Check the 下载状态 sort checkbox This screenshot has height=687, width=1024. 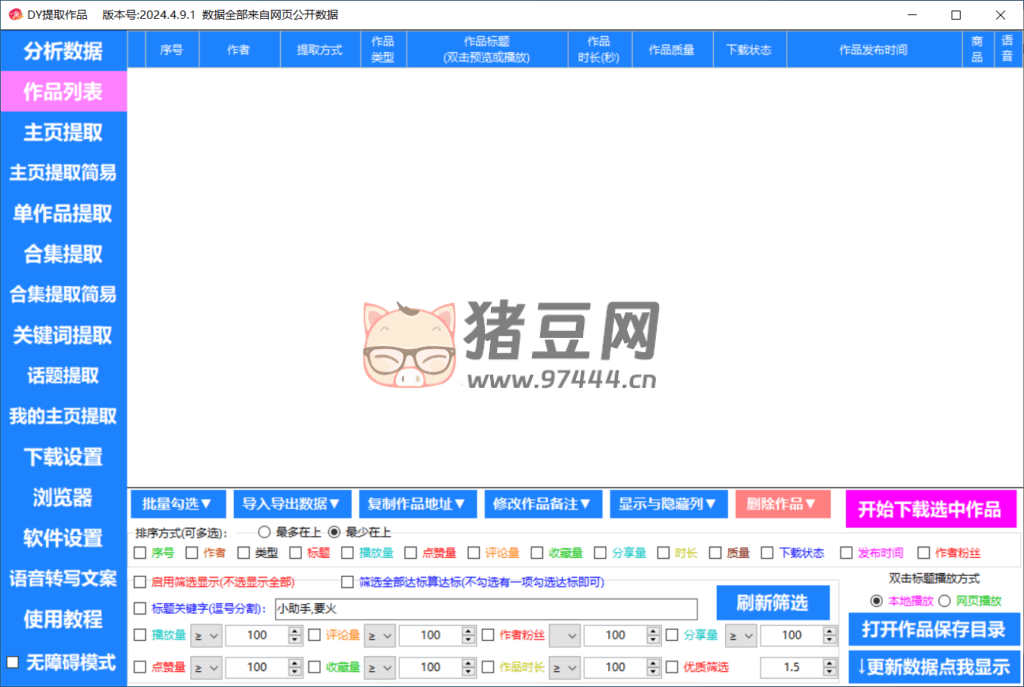point(767,553)
